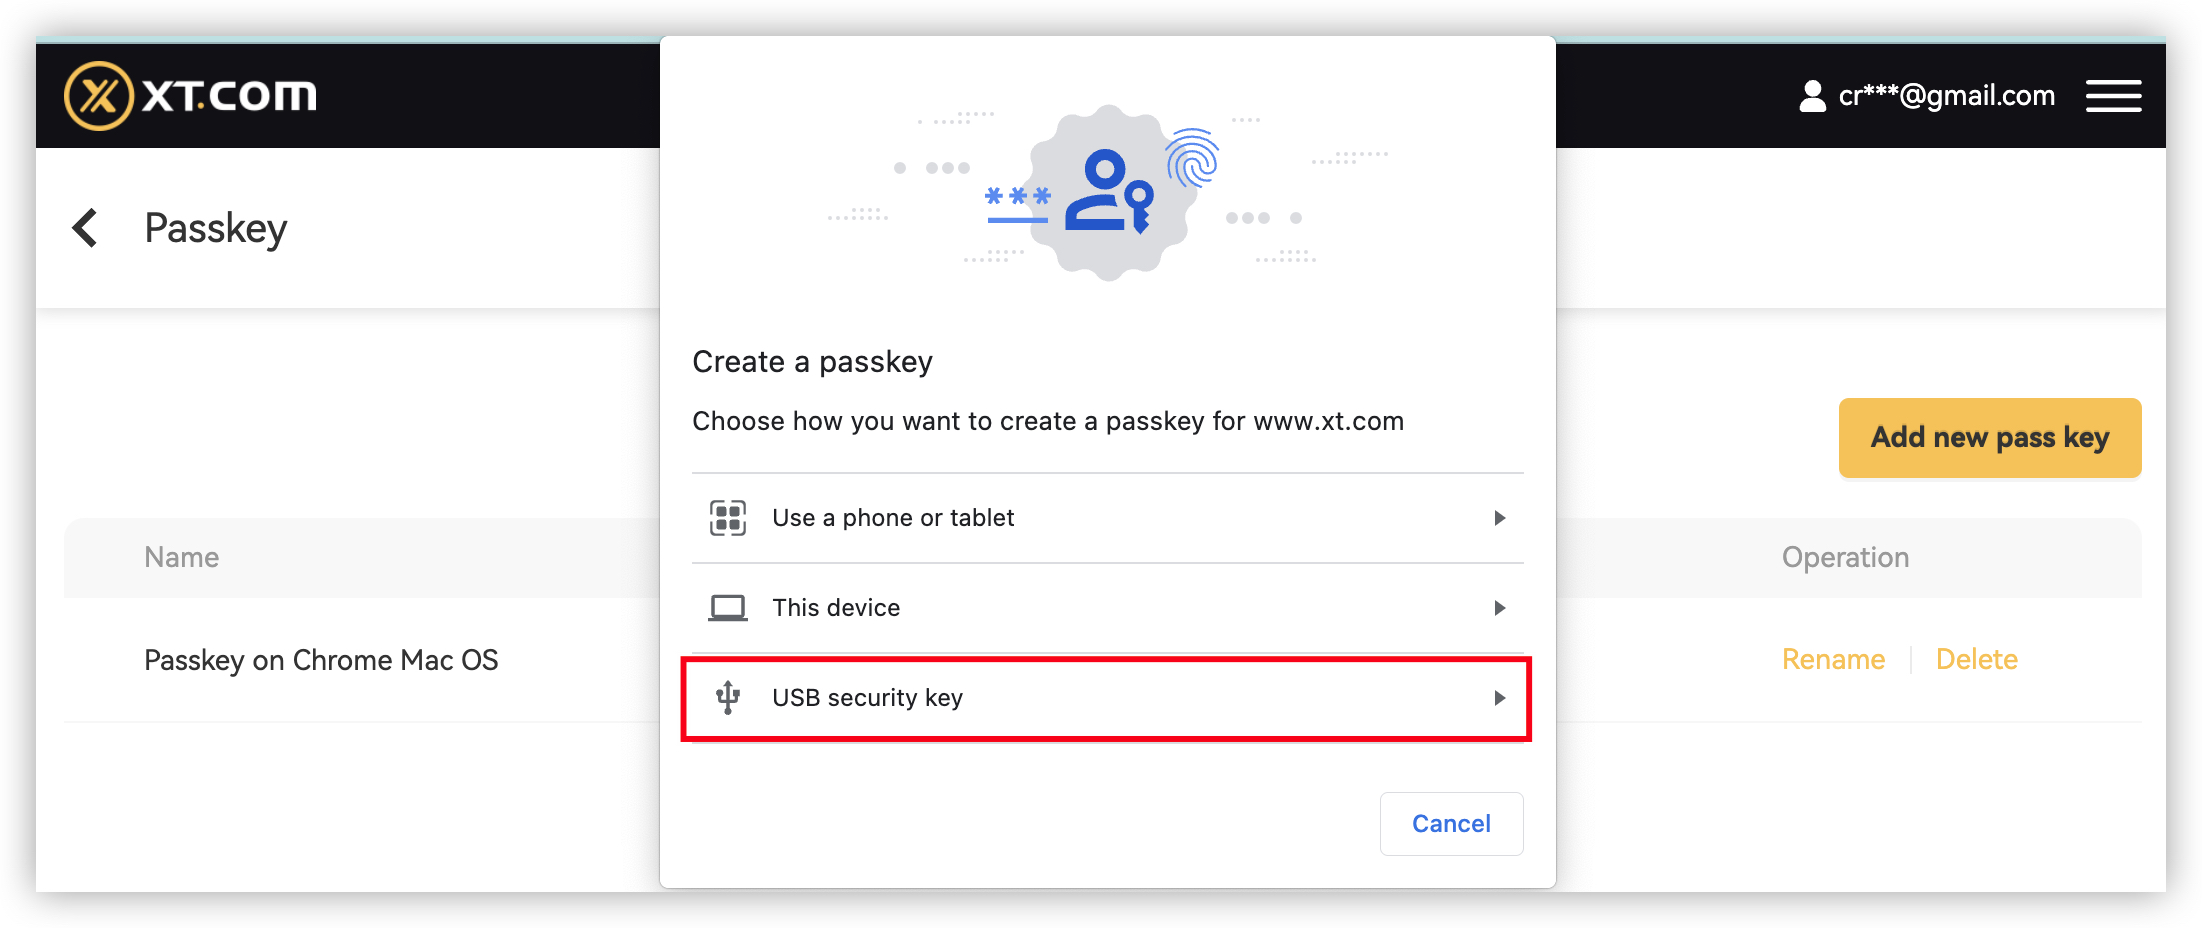Click the laptop This device icon

pos(728,608)
